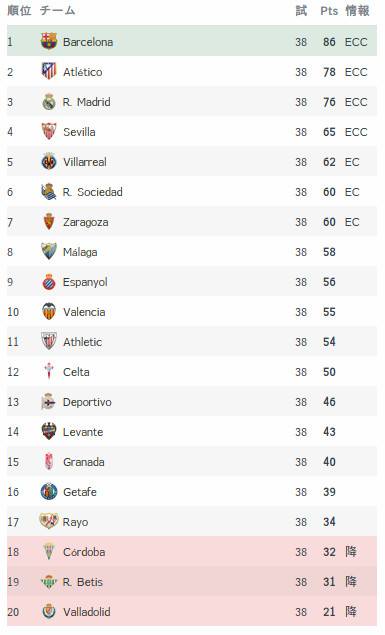Click the Pts column header
Viewport: 385px width, 635px height.
pyautogui.click(x=329, y=11)
